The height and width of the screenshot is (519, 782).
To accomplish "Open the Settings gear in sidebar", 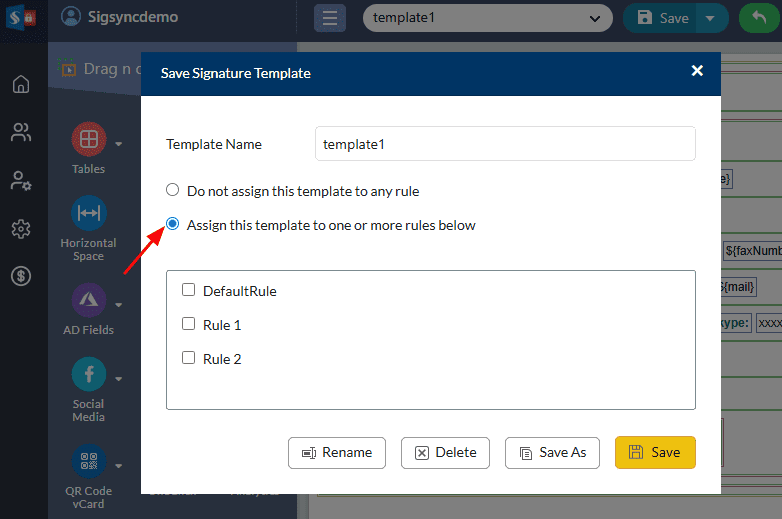I will (21, 229).
